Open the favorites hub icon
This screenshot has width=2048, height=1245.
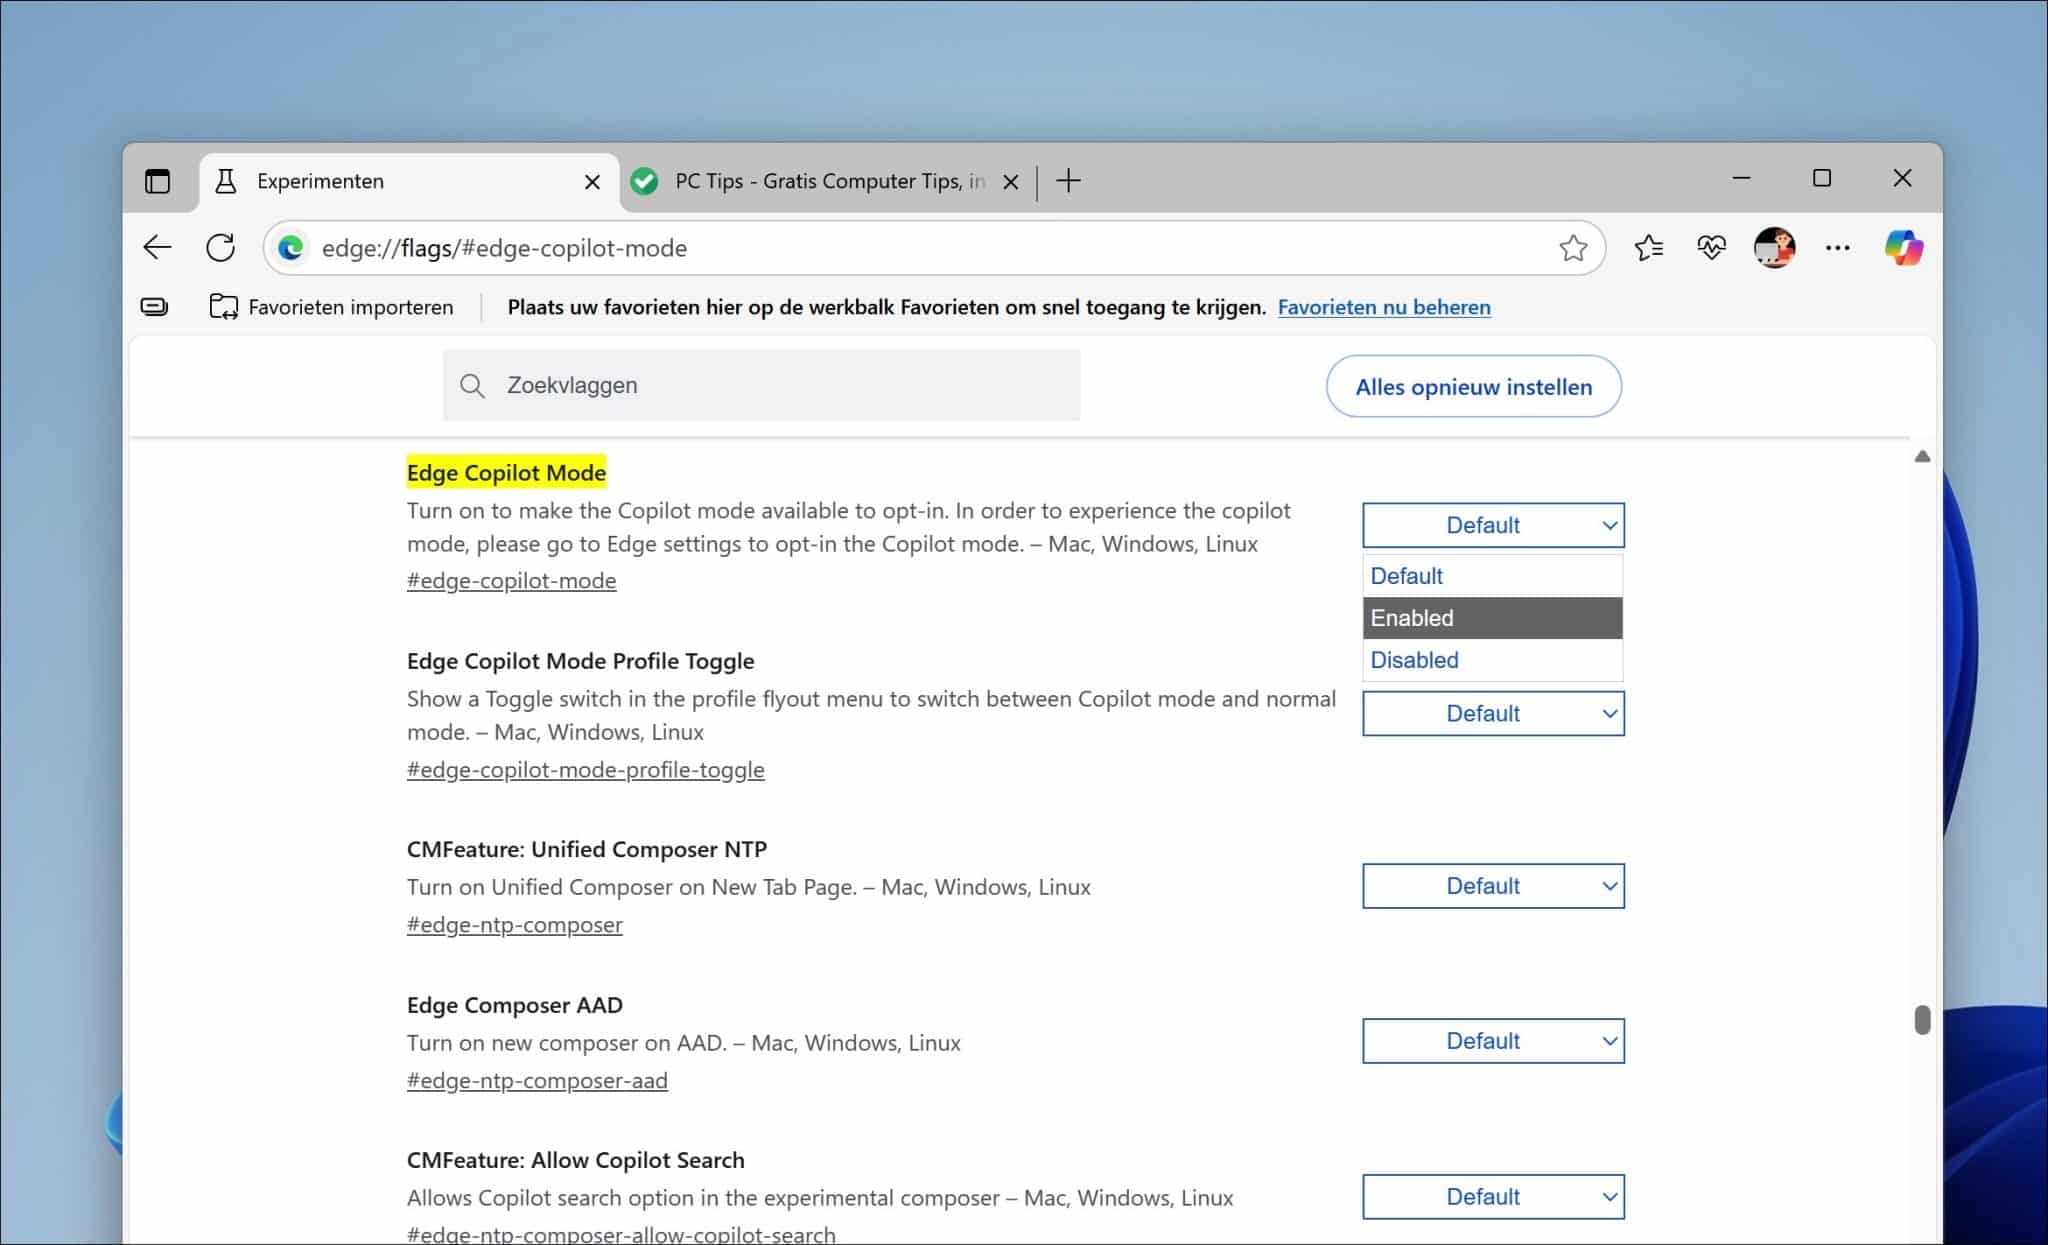[1648, 247]
